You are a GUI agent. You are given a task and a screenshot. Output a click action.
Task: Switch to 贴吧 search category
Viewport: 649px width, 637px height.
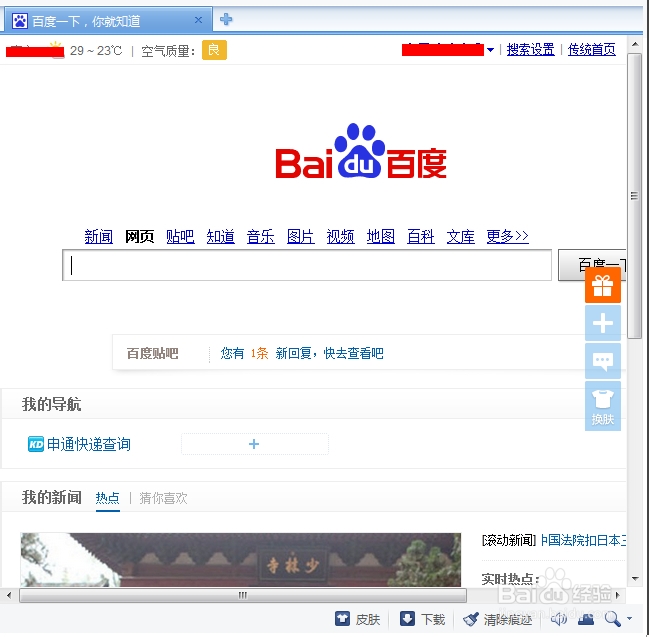(x=180, y=237)
